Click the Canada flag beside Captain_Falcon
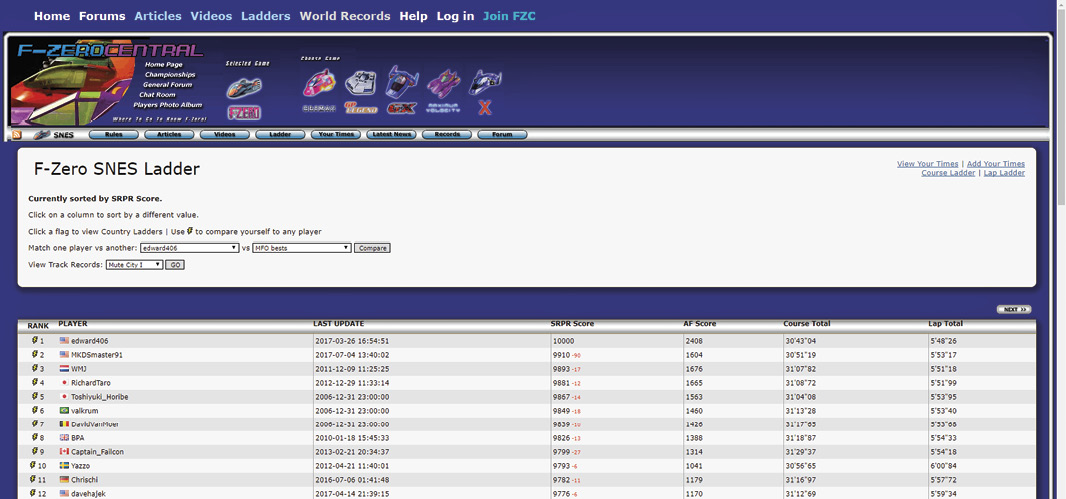 click(x=65, y=451)
